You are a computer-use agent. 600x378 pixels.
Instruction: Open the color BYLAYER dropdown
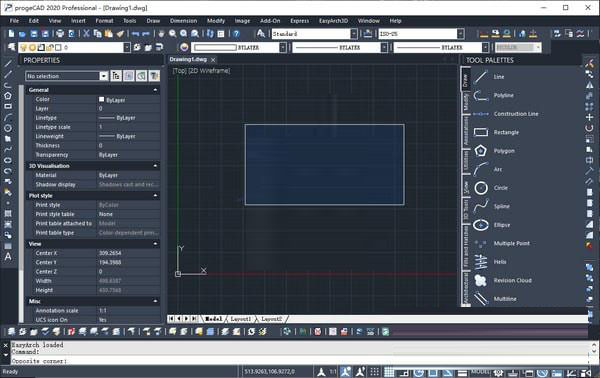pos(283,47)
